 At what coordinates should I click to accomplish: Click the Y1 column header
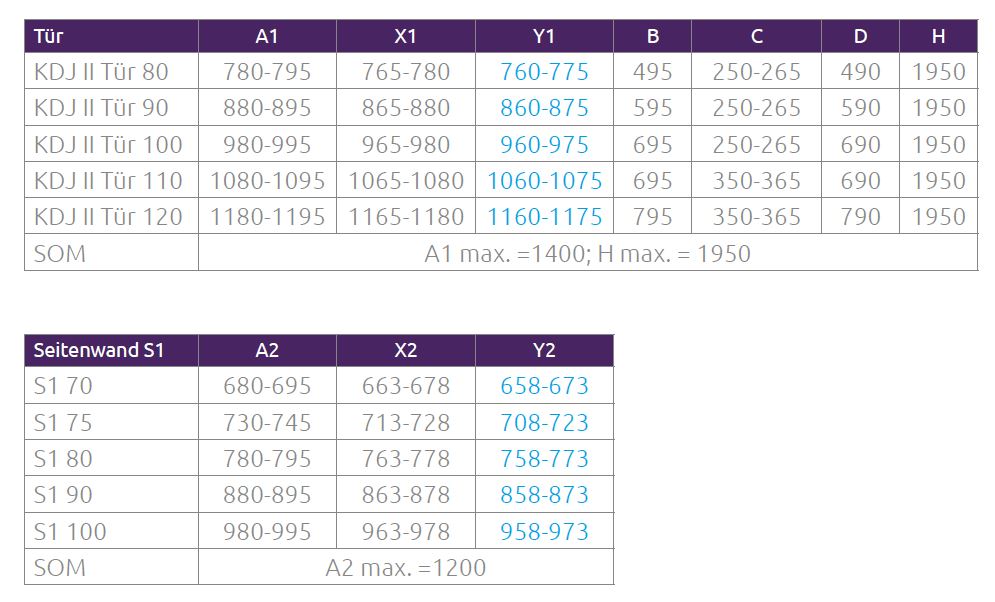coord(544,37)
